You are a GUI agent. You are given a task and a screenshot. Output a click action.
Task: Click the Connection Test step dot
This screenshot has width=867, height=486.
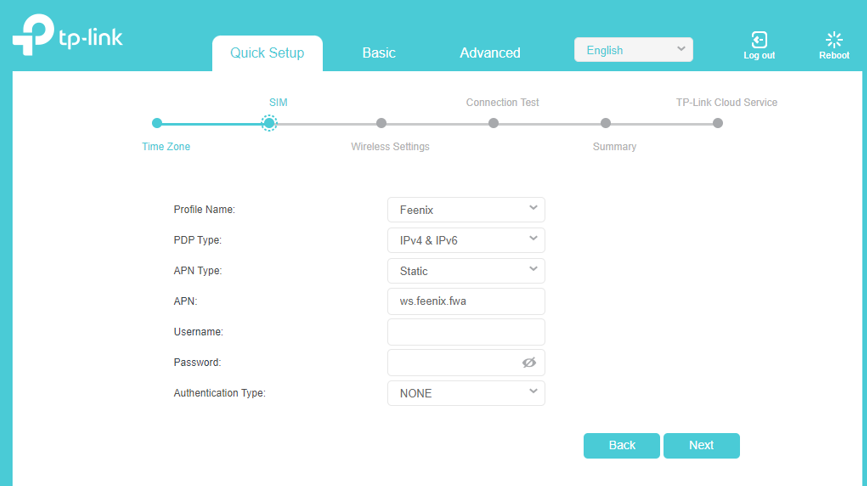pyautogui.click(x=494, y=123)
